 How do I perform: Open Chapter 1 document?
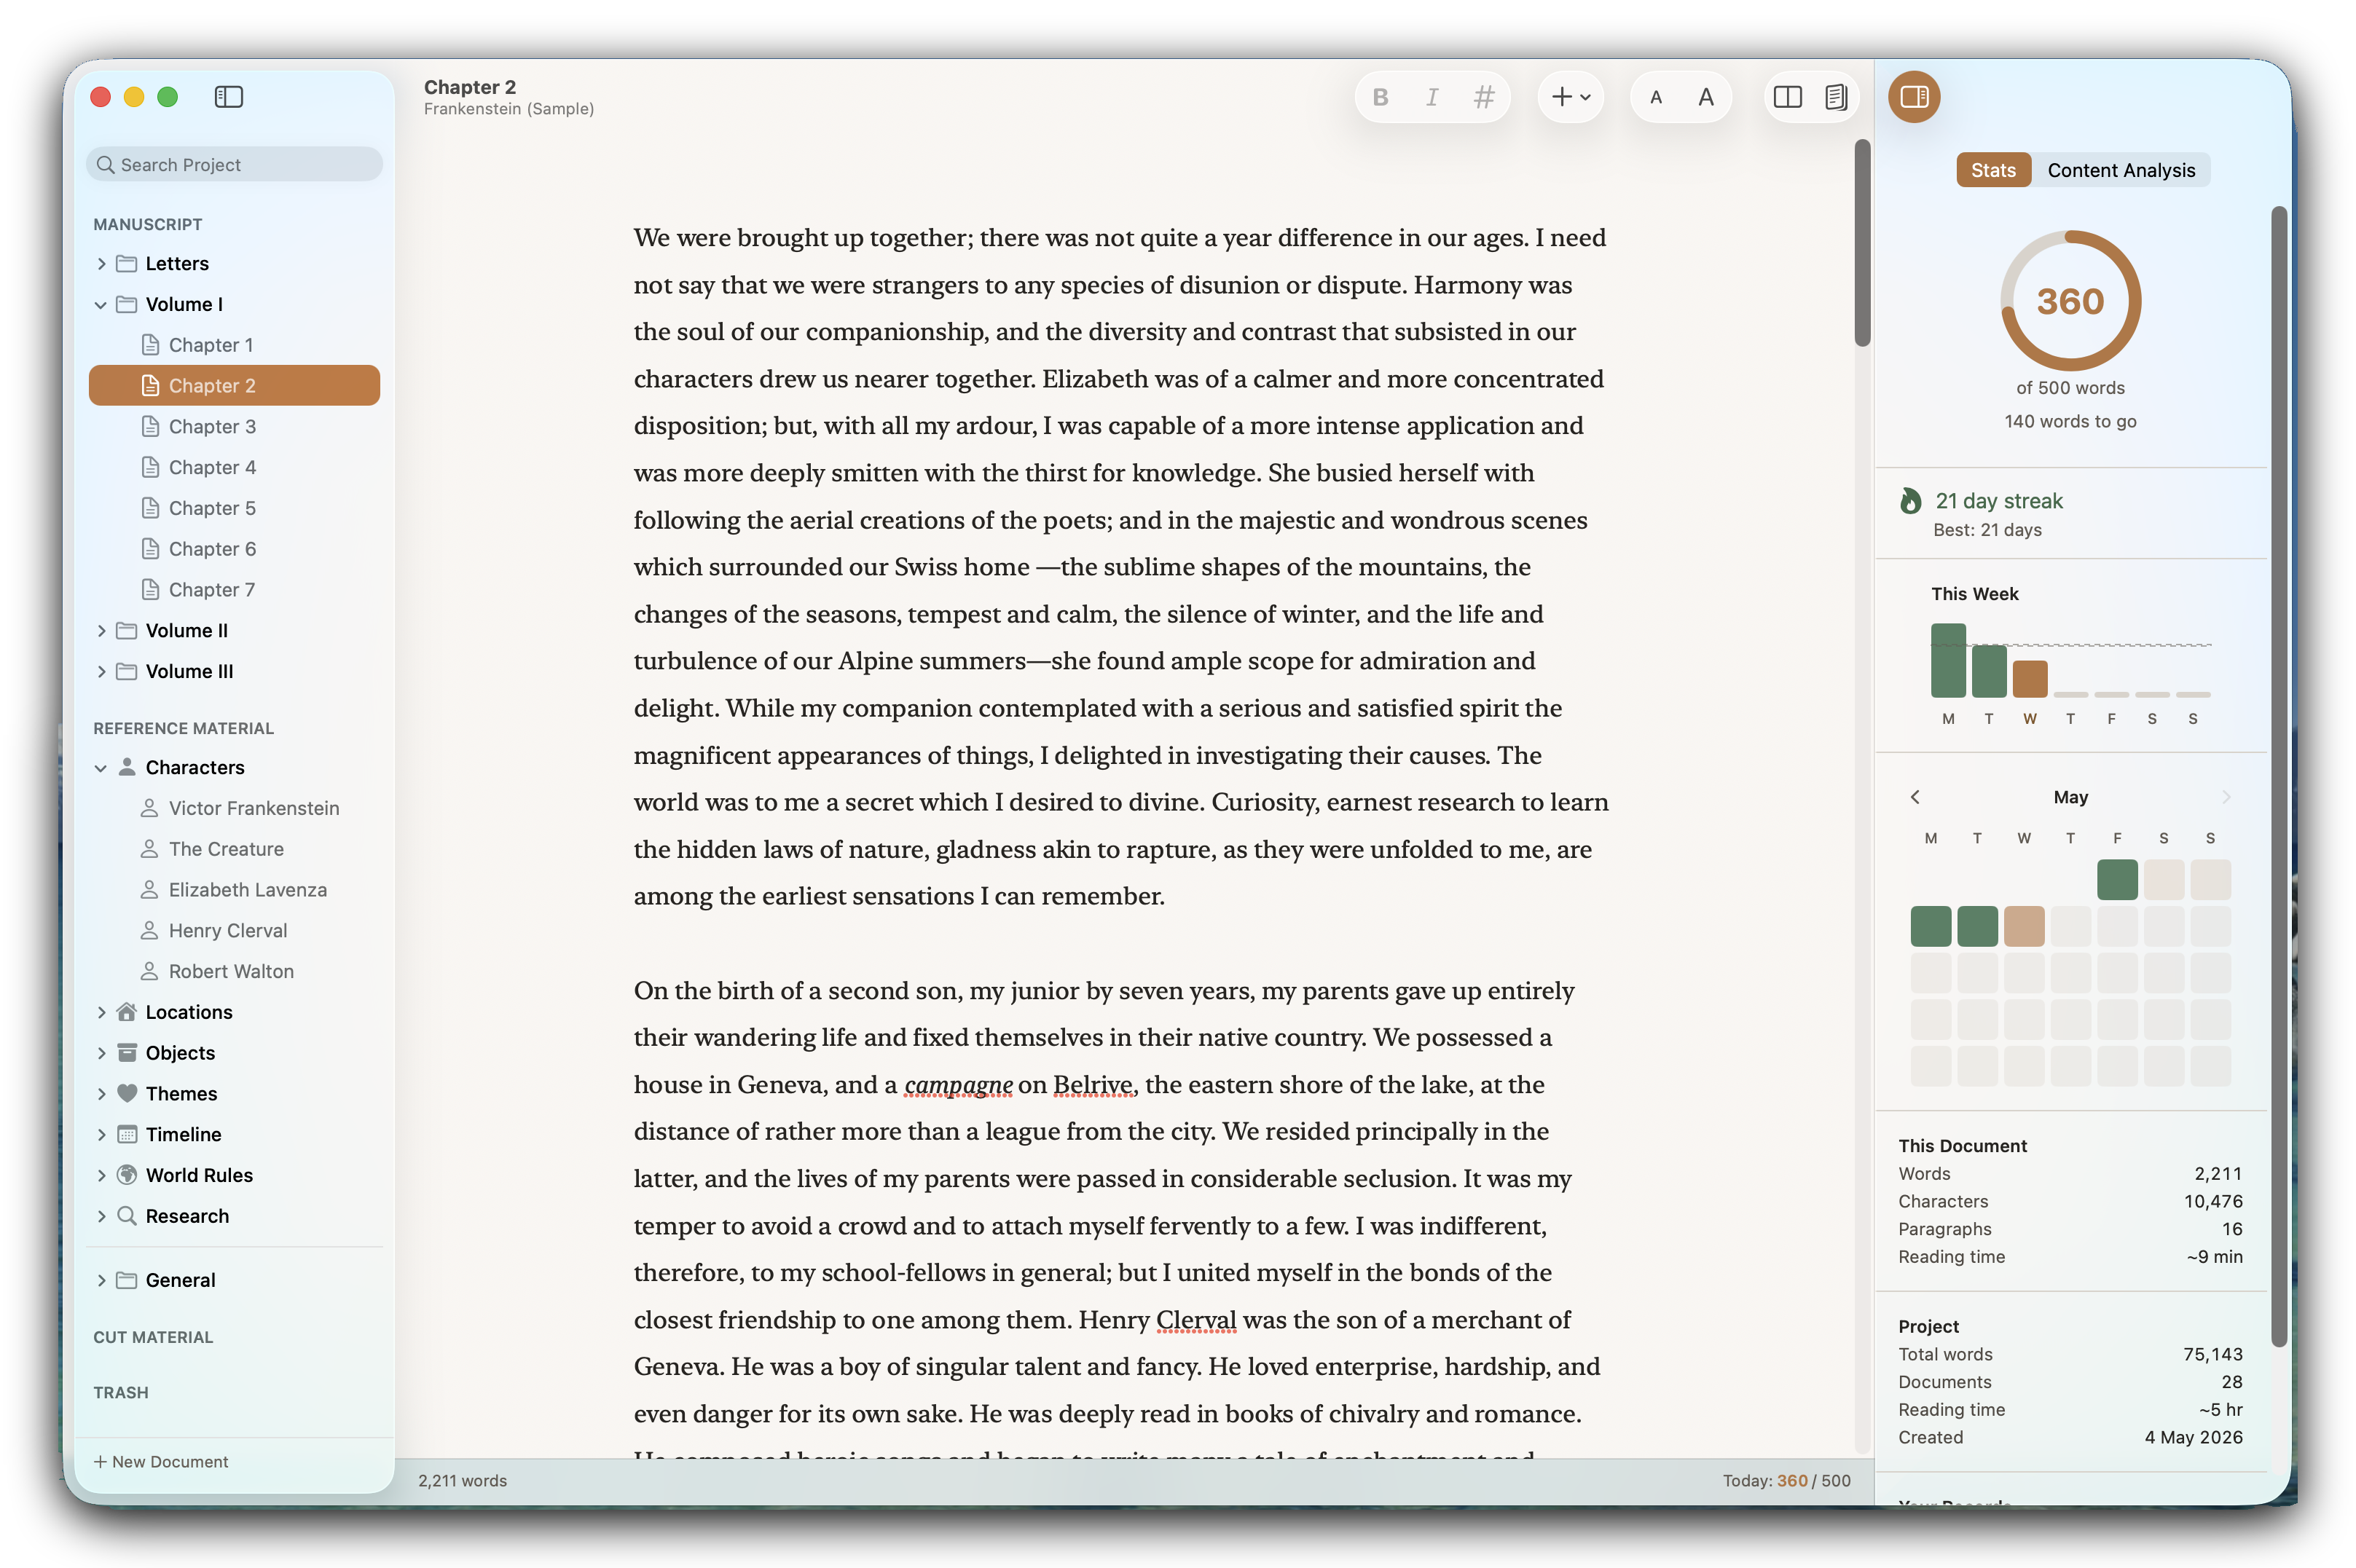235,345
